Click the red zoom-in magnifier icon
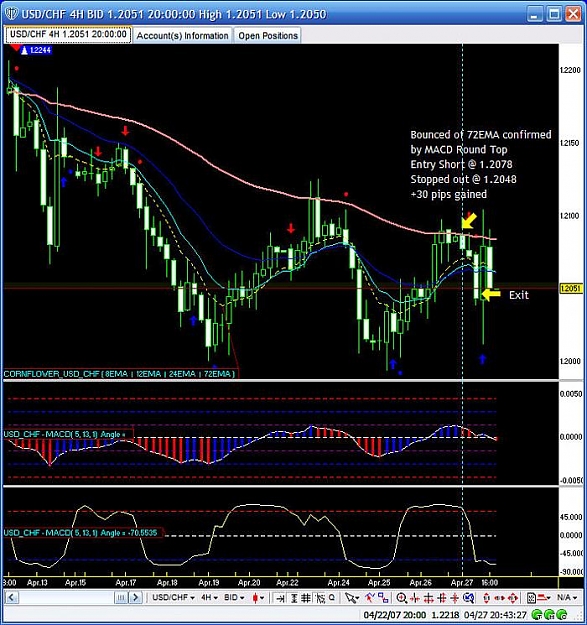 [x=402, y=598]
